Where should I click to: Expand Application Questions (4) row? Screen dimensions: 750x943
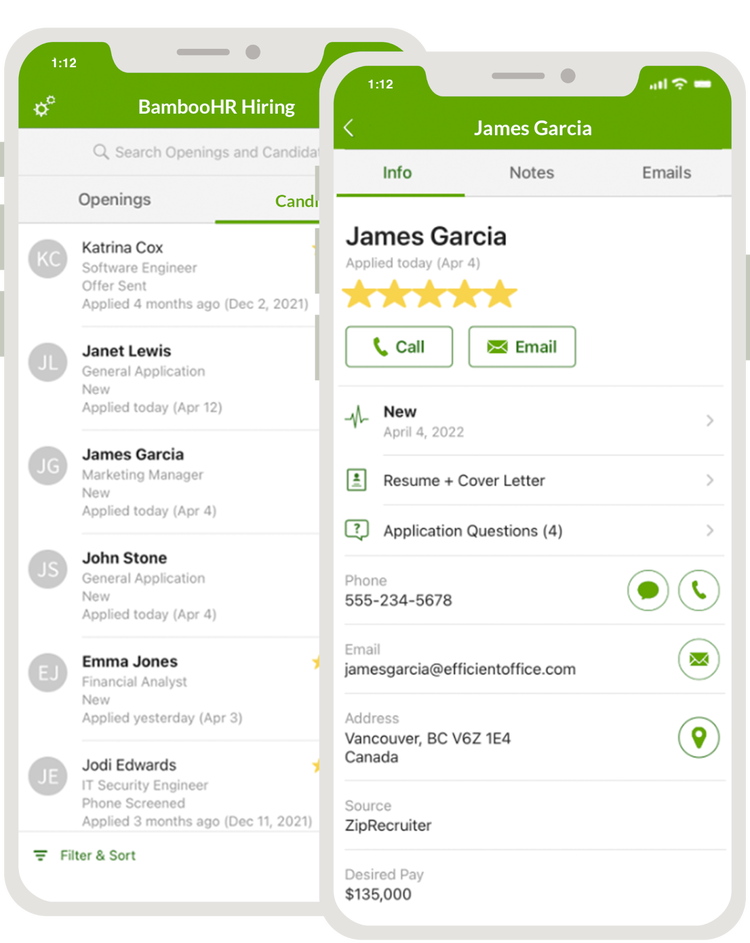pos(533,530)
